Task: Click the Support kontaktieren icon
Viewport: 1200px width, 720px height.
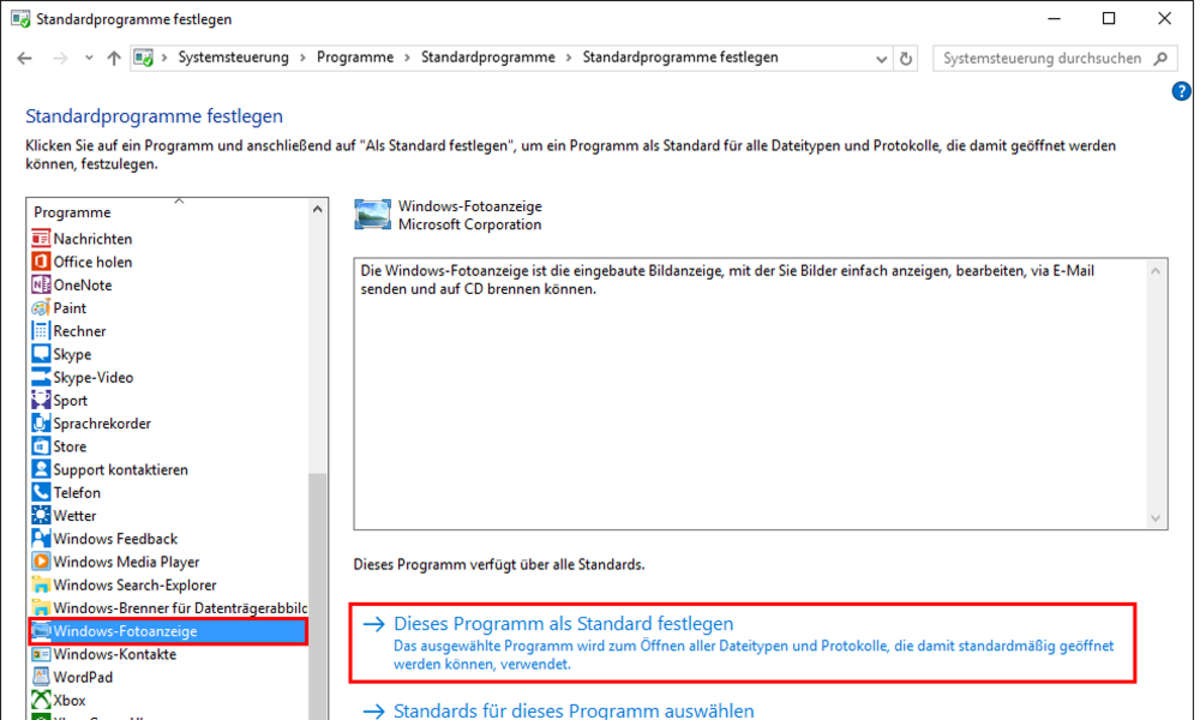Action: pos(41,469)
